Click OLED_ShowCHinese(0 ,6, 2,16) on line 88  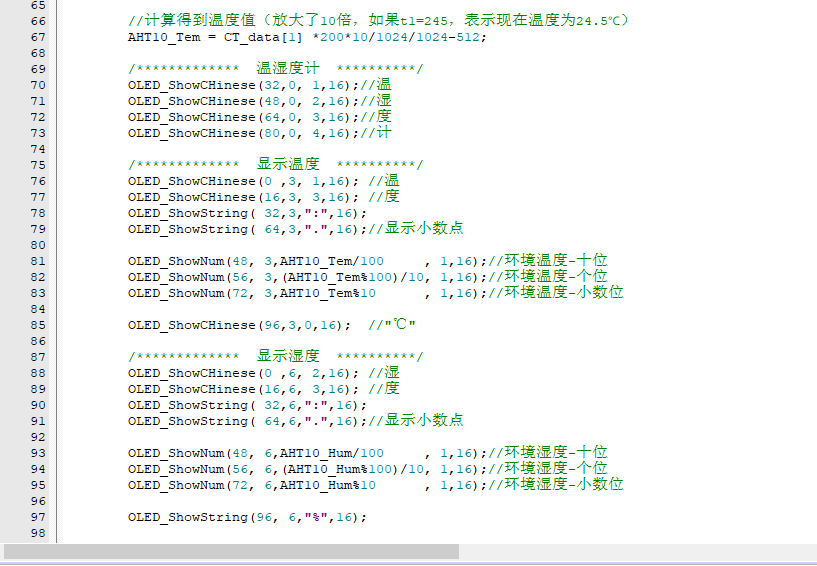click(243, 373)
